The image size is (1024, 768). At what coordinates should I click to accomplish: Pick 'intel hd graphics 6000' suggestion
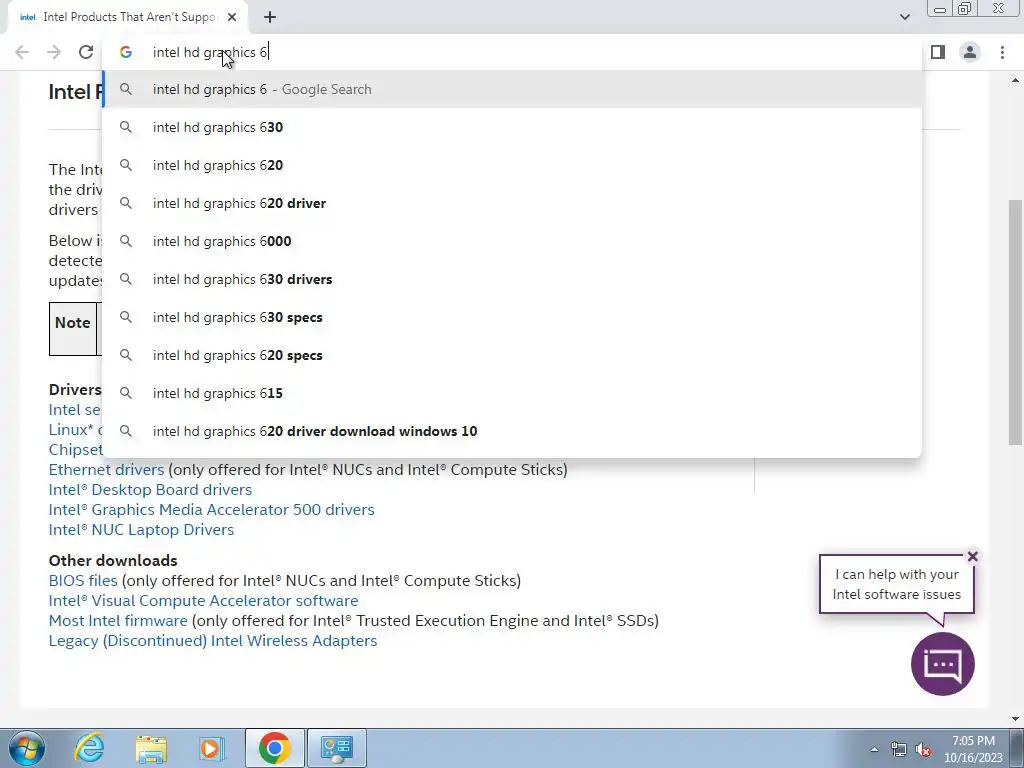[513, 241]
